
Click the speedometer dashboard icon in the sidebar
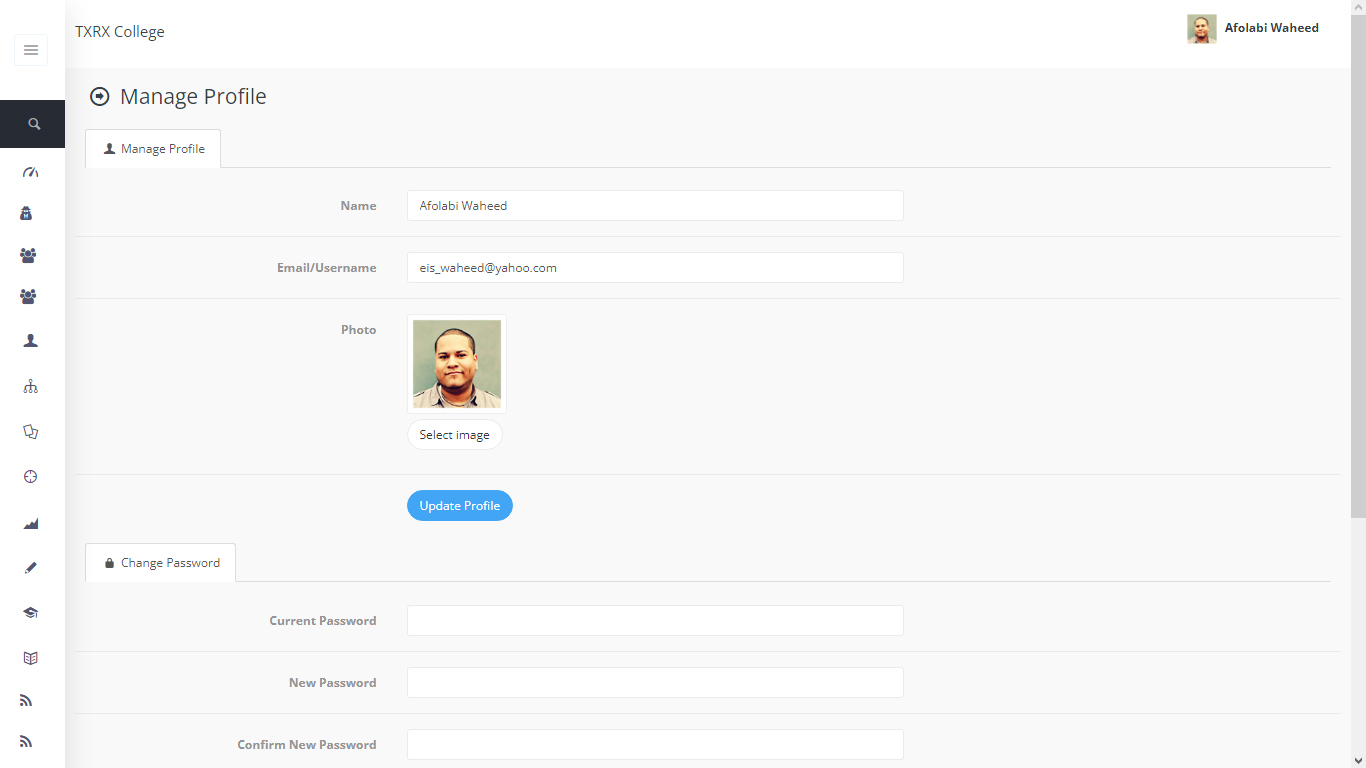(x=30, y=172)
